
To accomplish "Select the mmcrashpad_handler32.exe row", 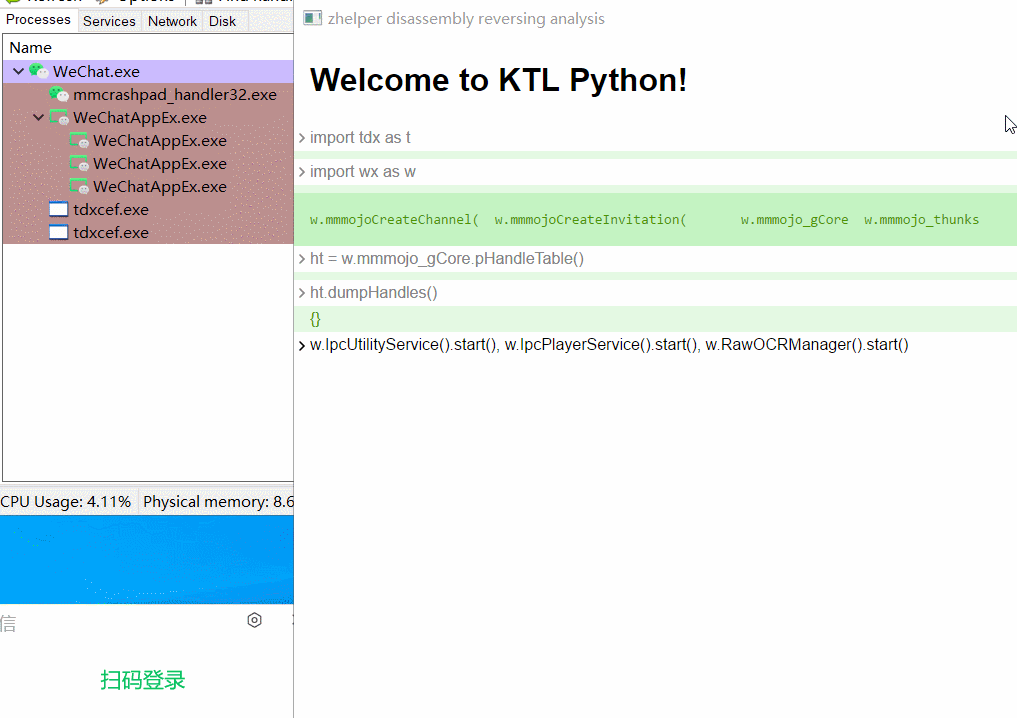I will coord(149,95).
